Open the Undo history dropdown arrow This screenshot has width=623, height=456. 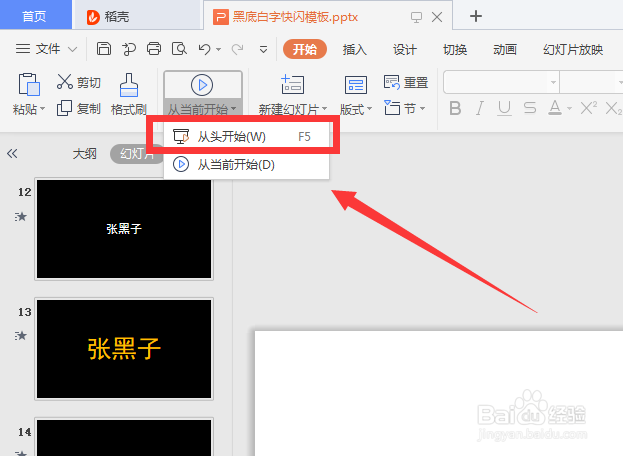click(219, 50)
